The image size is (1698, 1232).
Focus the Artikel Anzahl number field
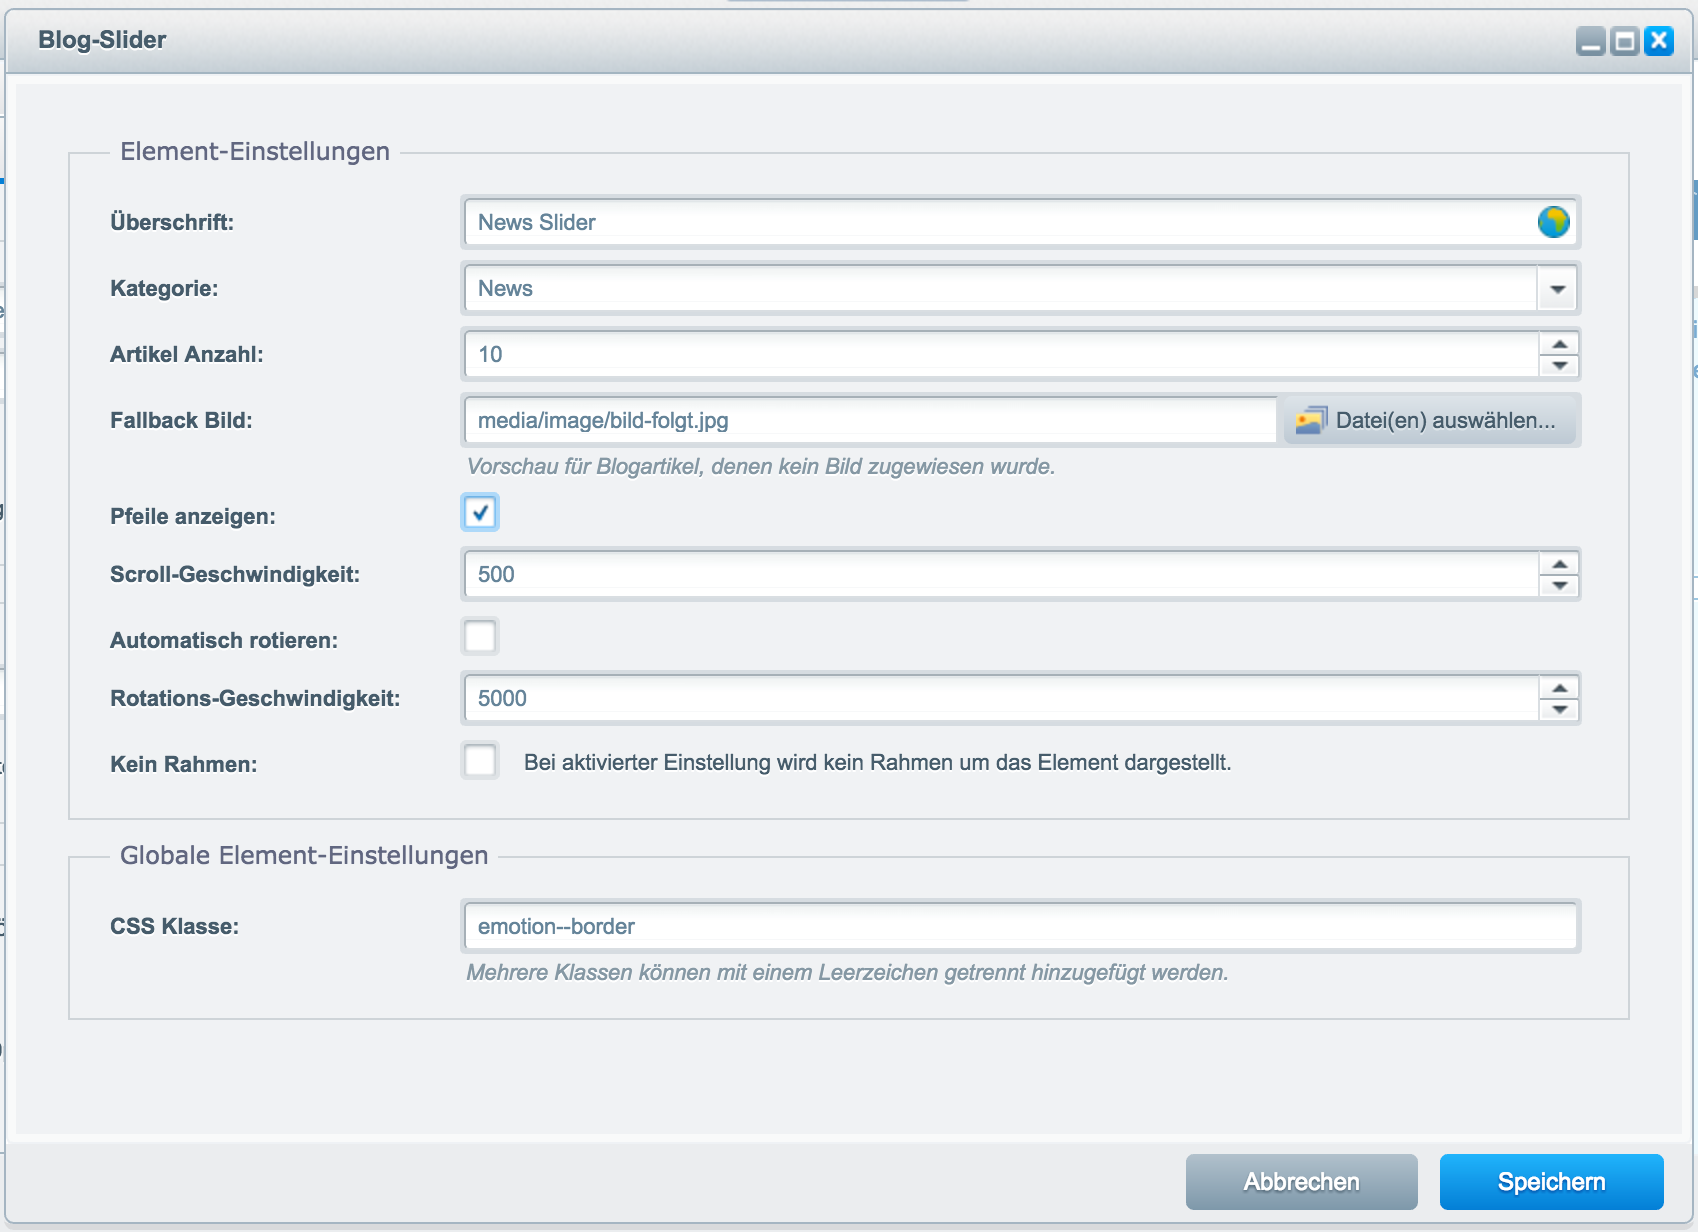pyautogui.click(x=1001, y=355)
